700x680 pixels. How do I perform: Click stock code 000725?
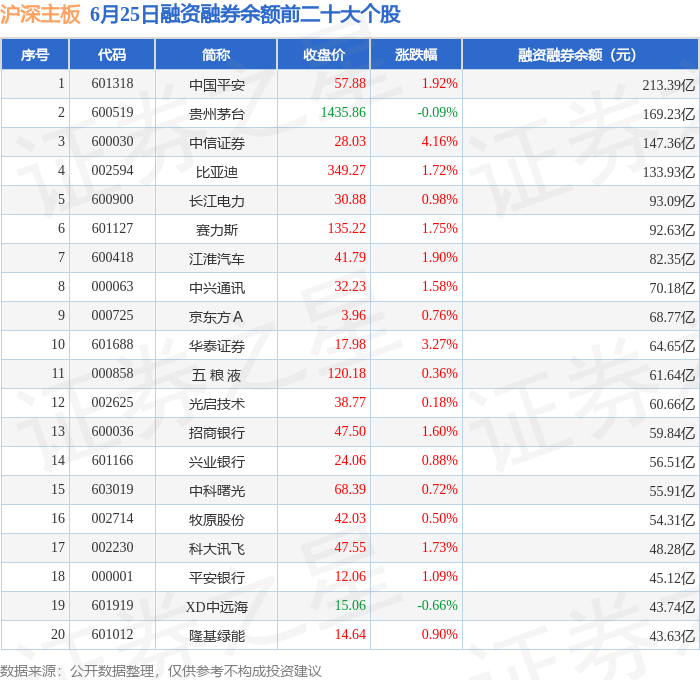112,316
